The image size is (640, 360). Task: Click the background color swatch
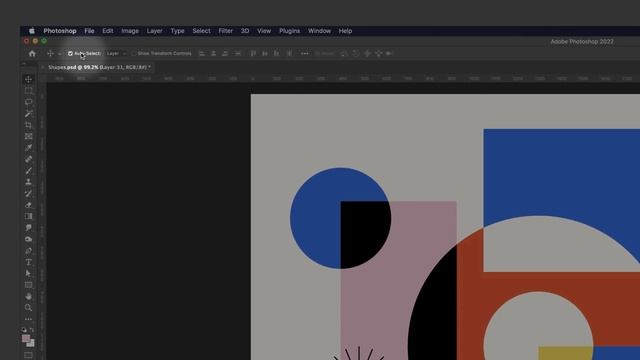(x=32, y=344)
